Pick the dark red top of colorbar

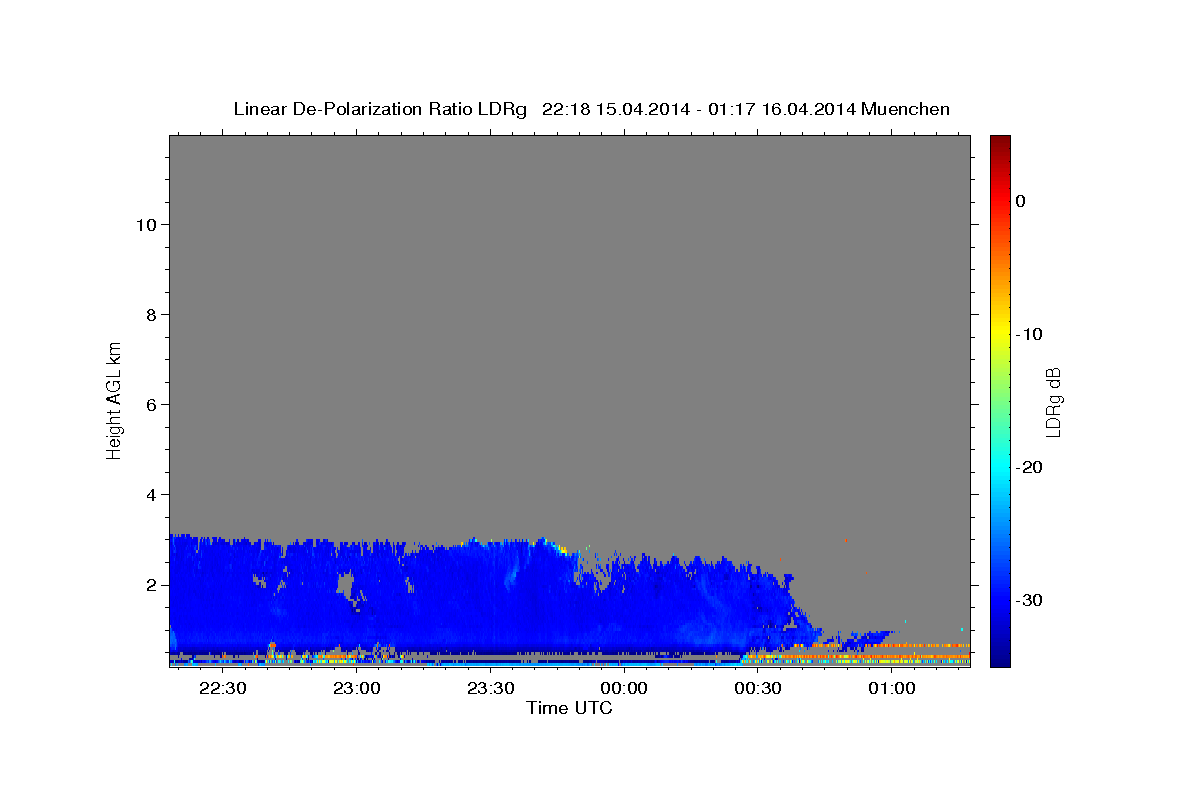[1000, 142]
